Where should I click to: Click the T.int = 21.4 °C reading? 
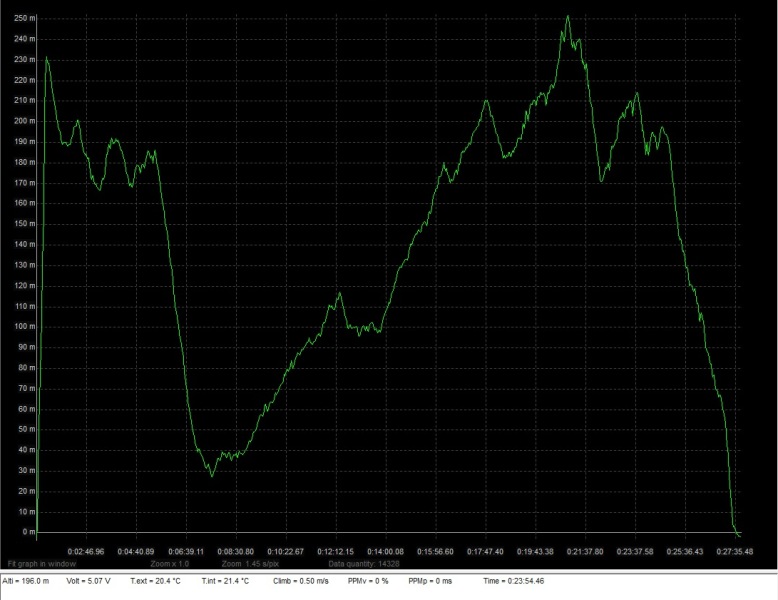pyautogui.click(x=226, y=580)
